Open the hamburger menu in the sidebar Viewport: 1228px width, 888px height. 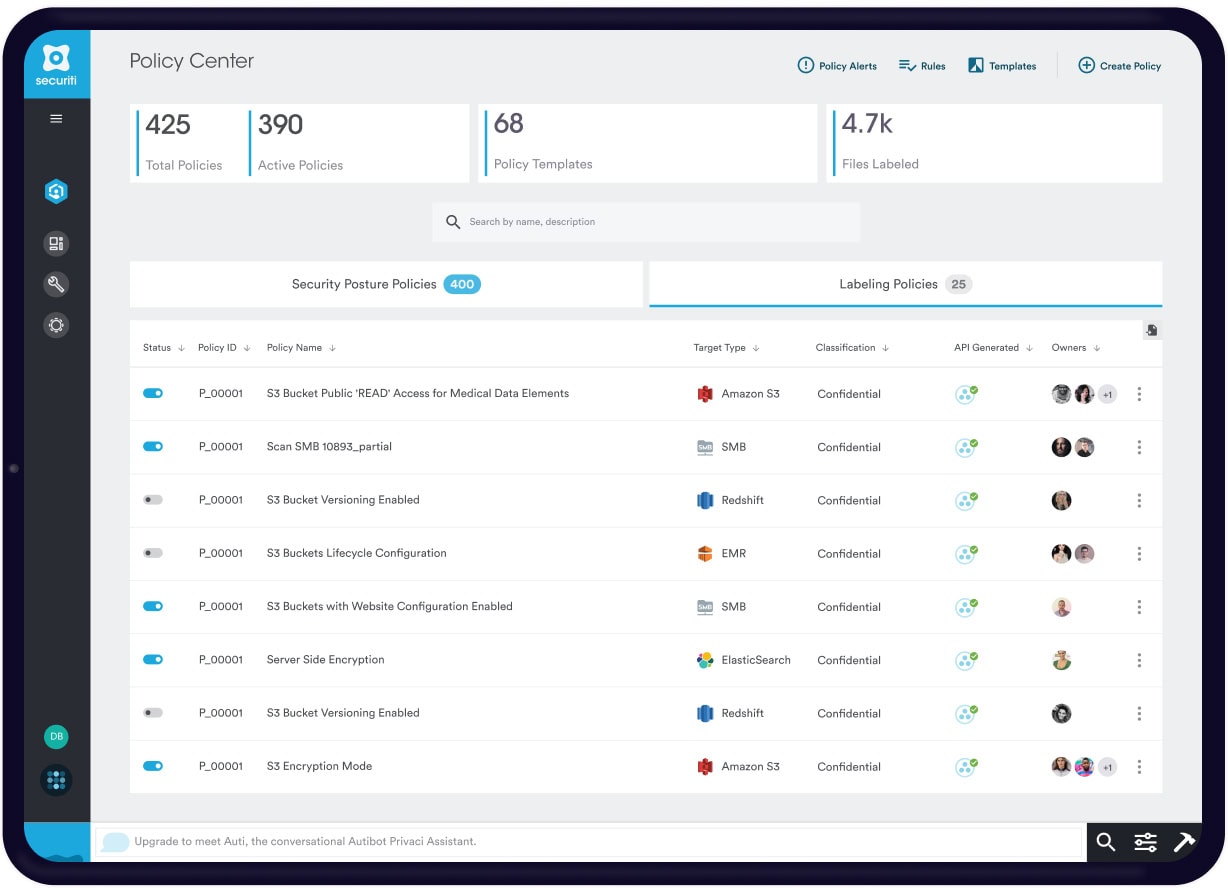tap(56, 119)
